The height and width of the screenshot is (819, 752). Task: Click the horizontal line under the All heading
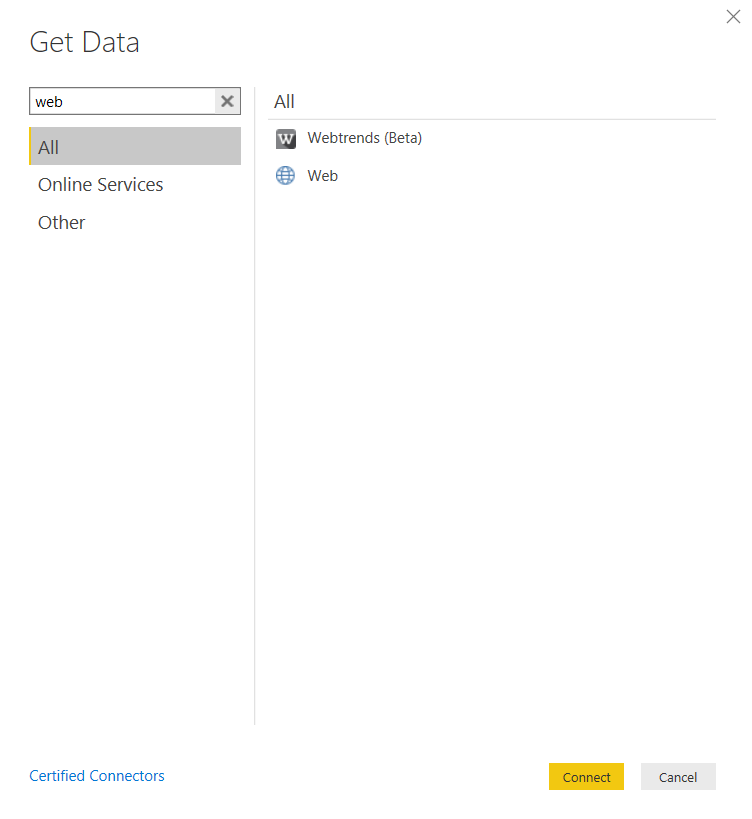(492, 120)
